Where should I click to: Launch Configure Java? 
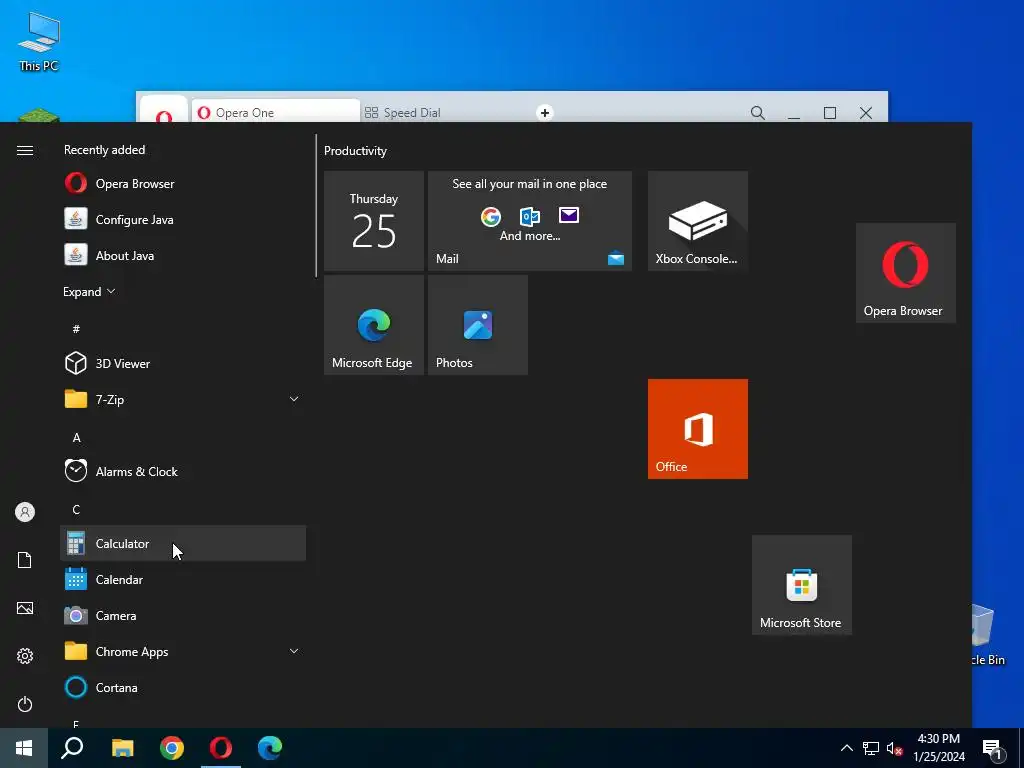pyautogui.click(x=183, y=219)
